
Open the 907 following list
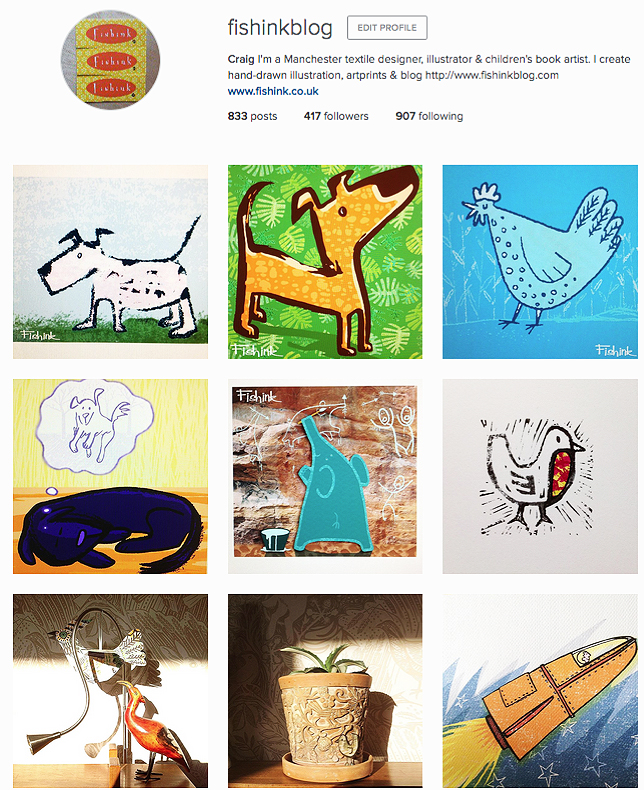429,116
